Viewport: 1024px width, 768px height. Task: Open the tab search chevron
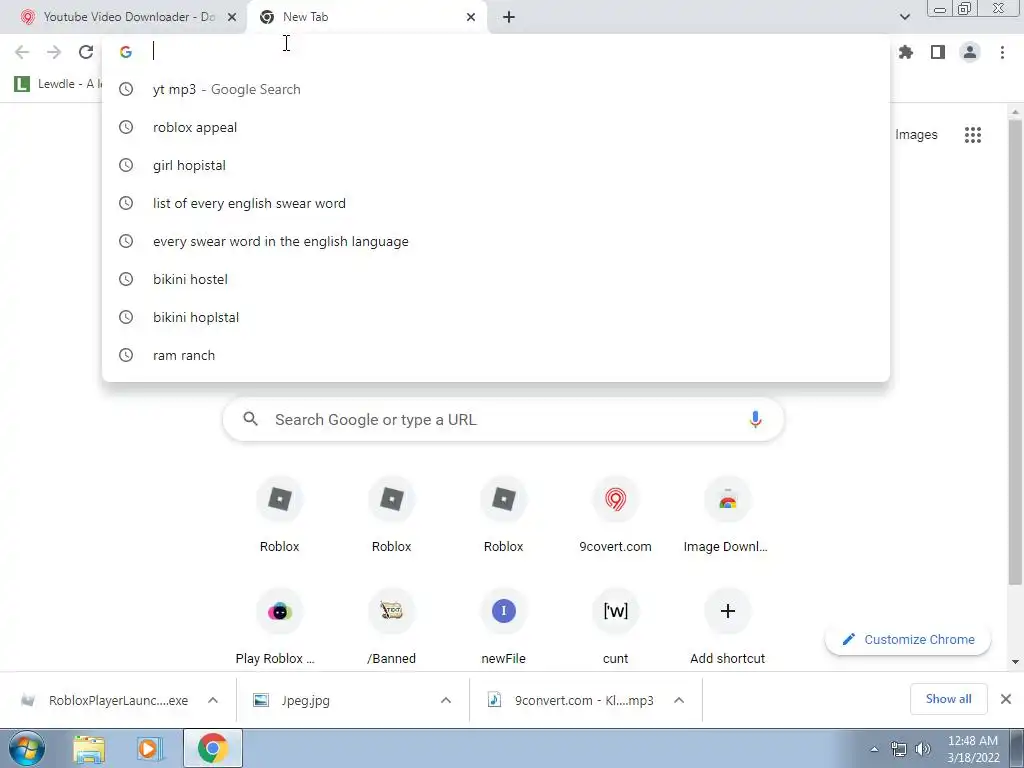click(x=904, y=17)
